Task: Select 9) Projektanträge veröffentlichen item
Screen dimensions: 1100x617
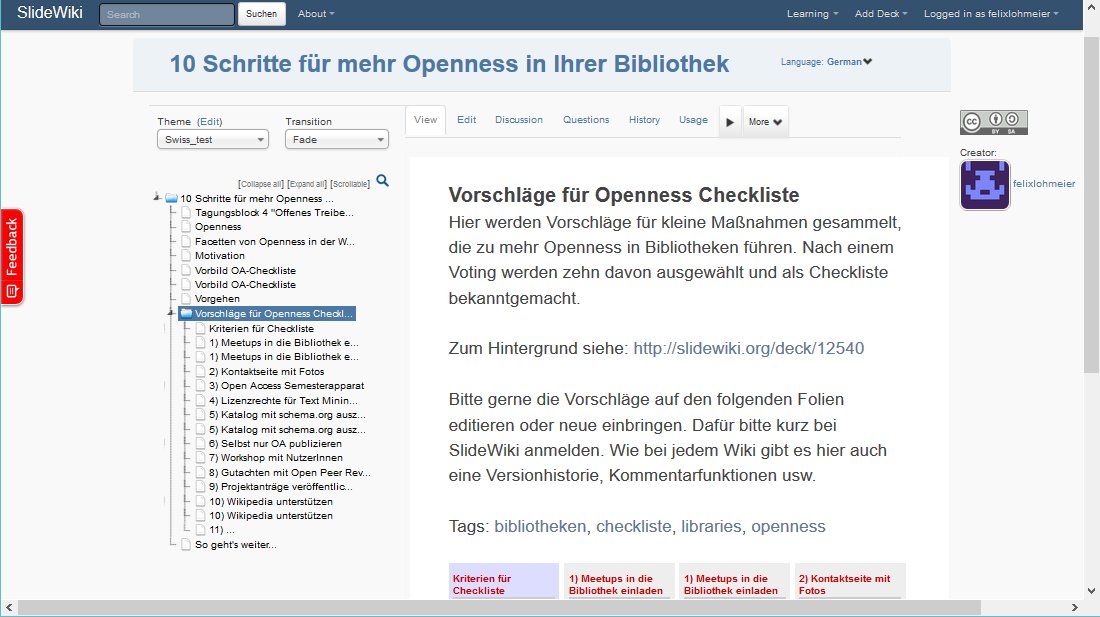Action: 281,487
